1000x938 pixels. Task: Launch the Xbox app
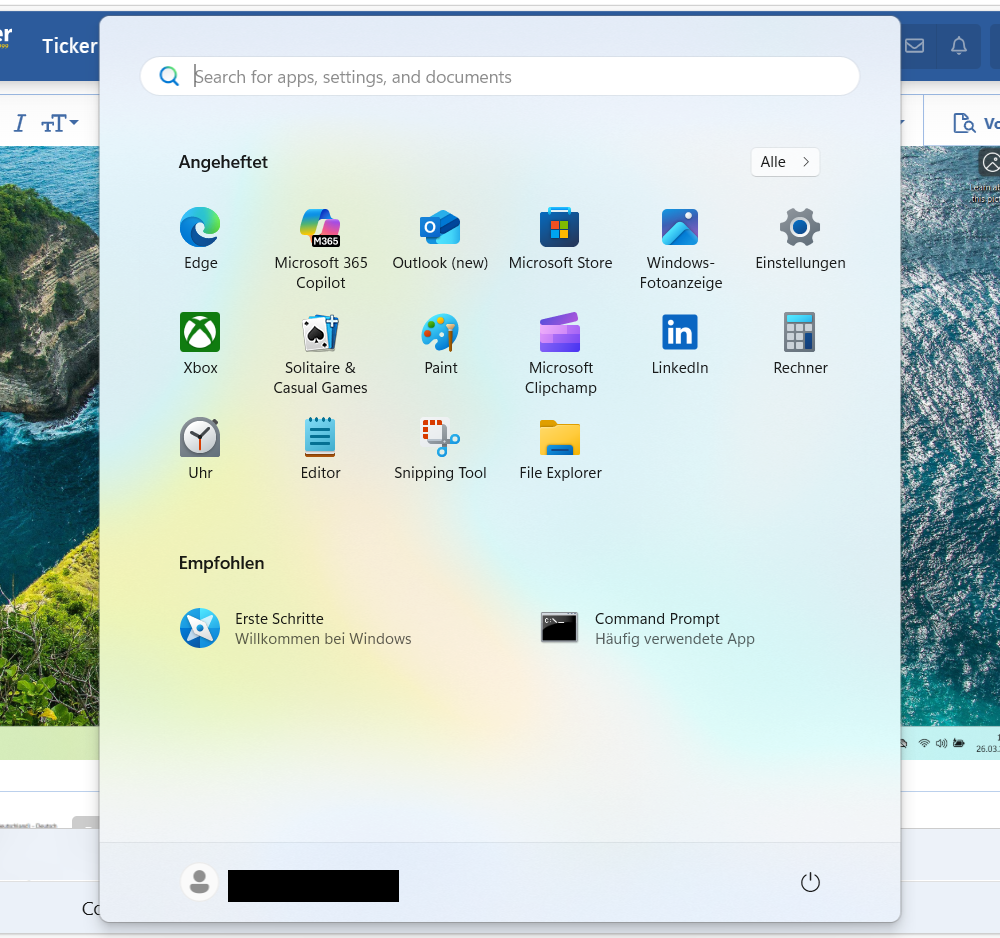click(x=200, y=344)
